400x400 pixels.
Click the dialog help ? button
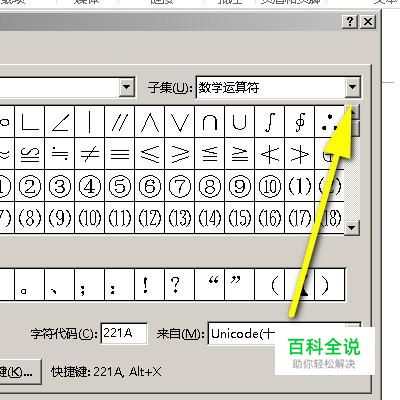[x=350, y=22]
